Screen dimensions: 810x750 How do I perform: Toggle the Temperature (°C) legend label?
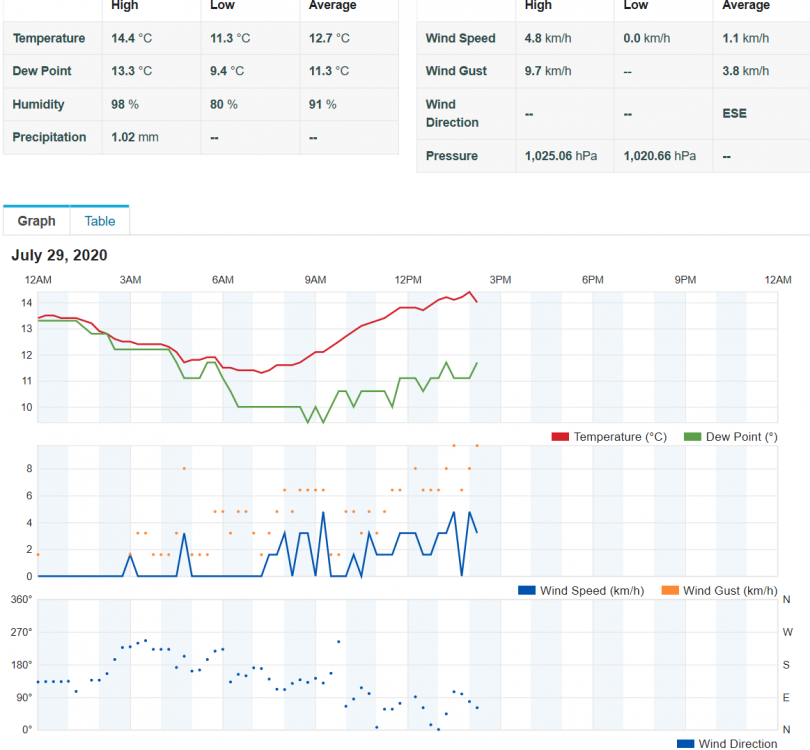click(620, 437)
